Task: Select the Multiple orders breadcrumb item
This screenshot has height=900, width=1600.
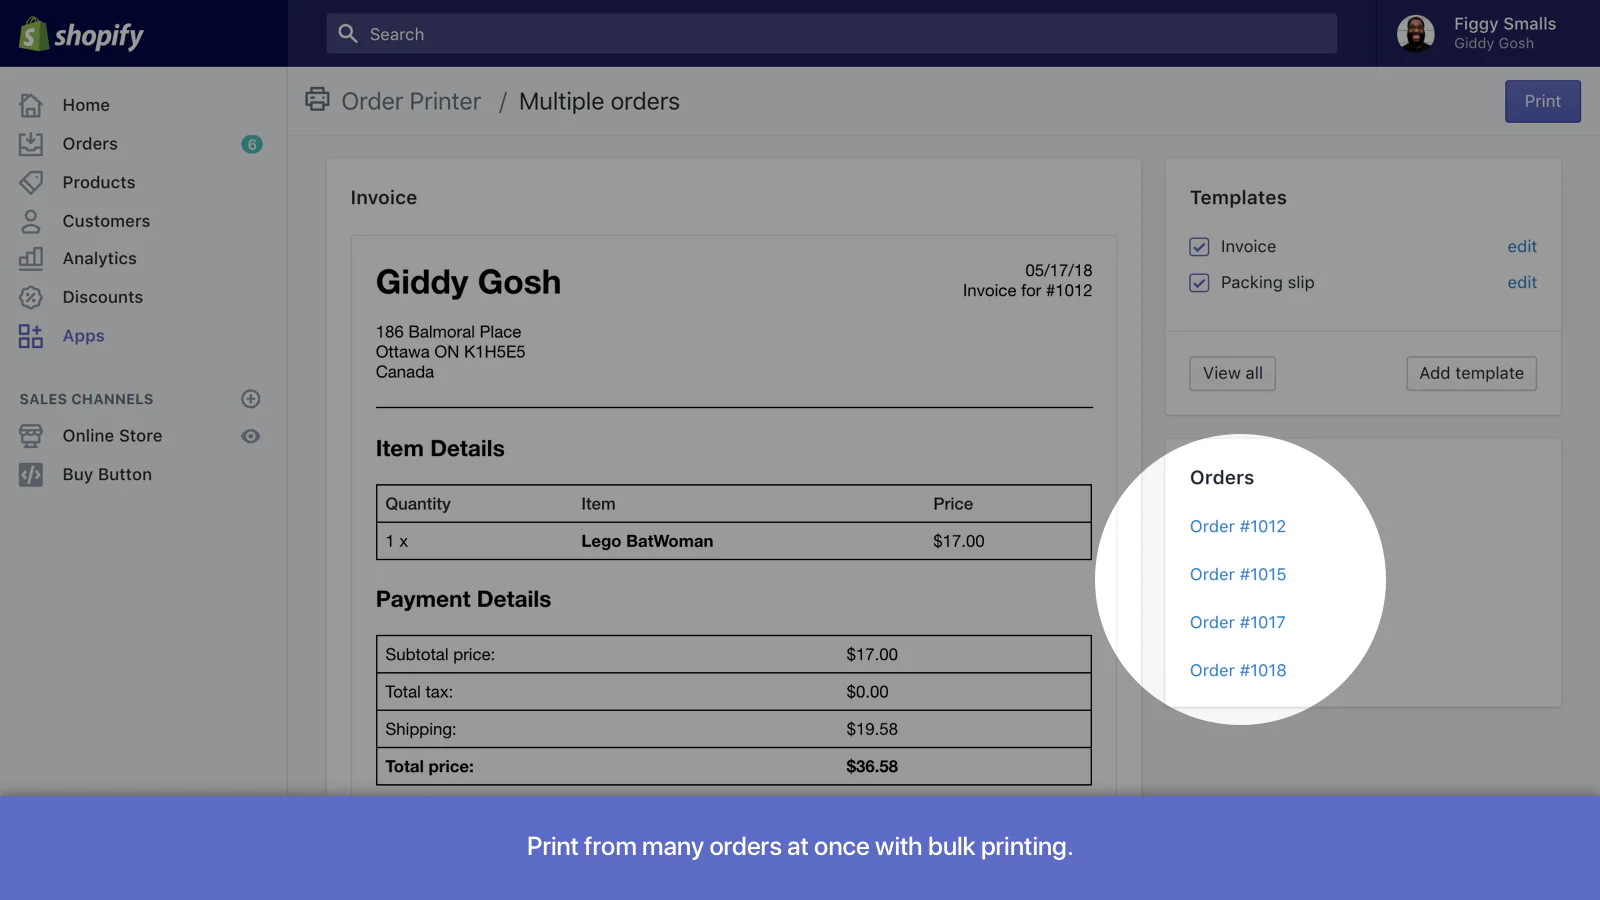Action: [x=599, y=101]
